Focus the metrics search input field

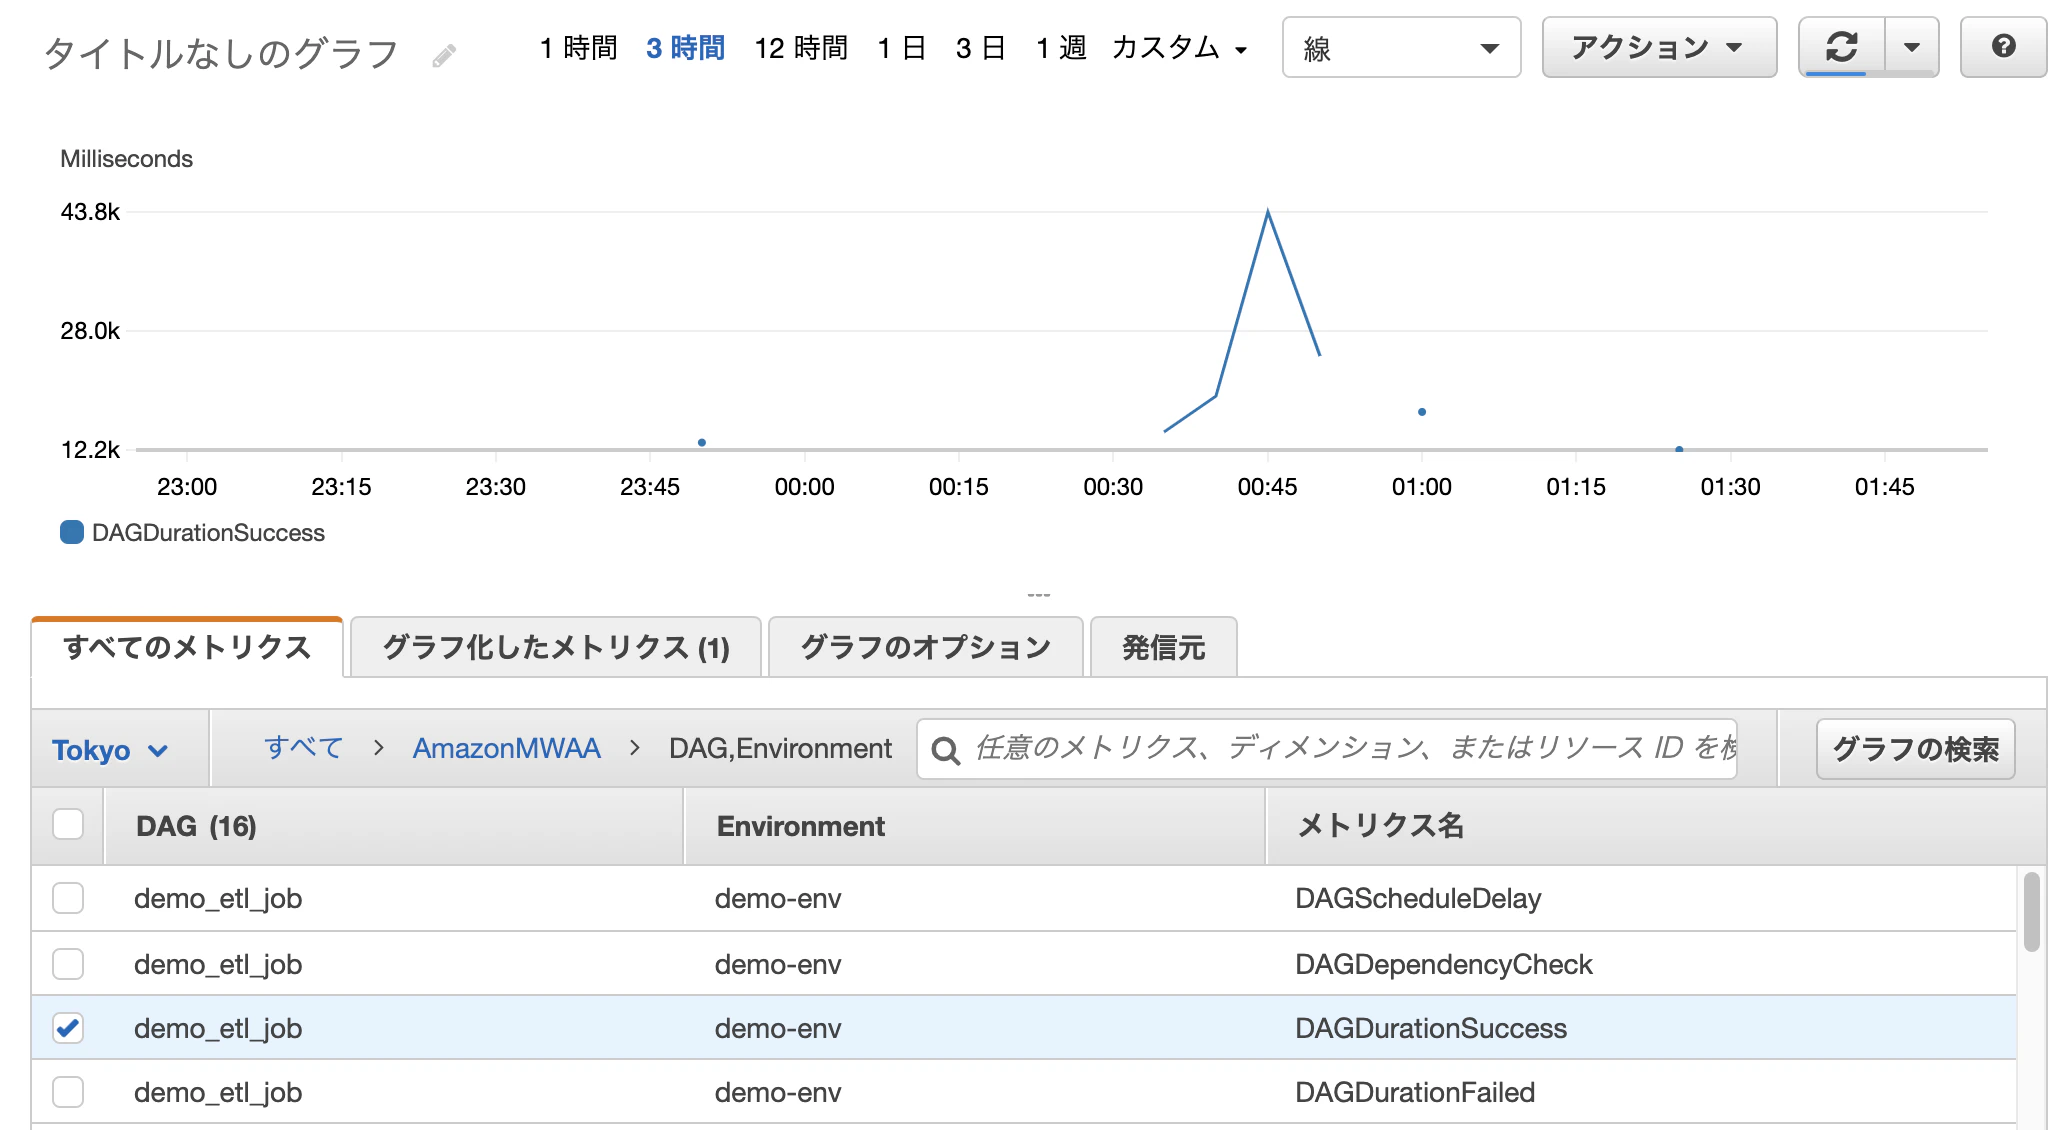point(1327,749)
